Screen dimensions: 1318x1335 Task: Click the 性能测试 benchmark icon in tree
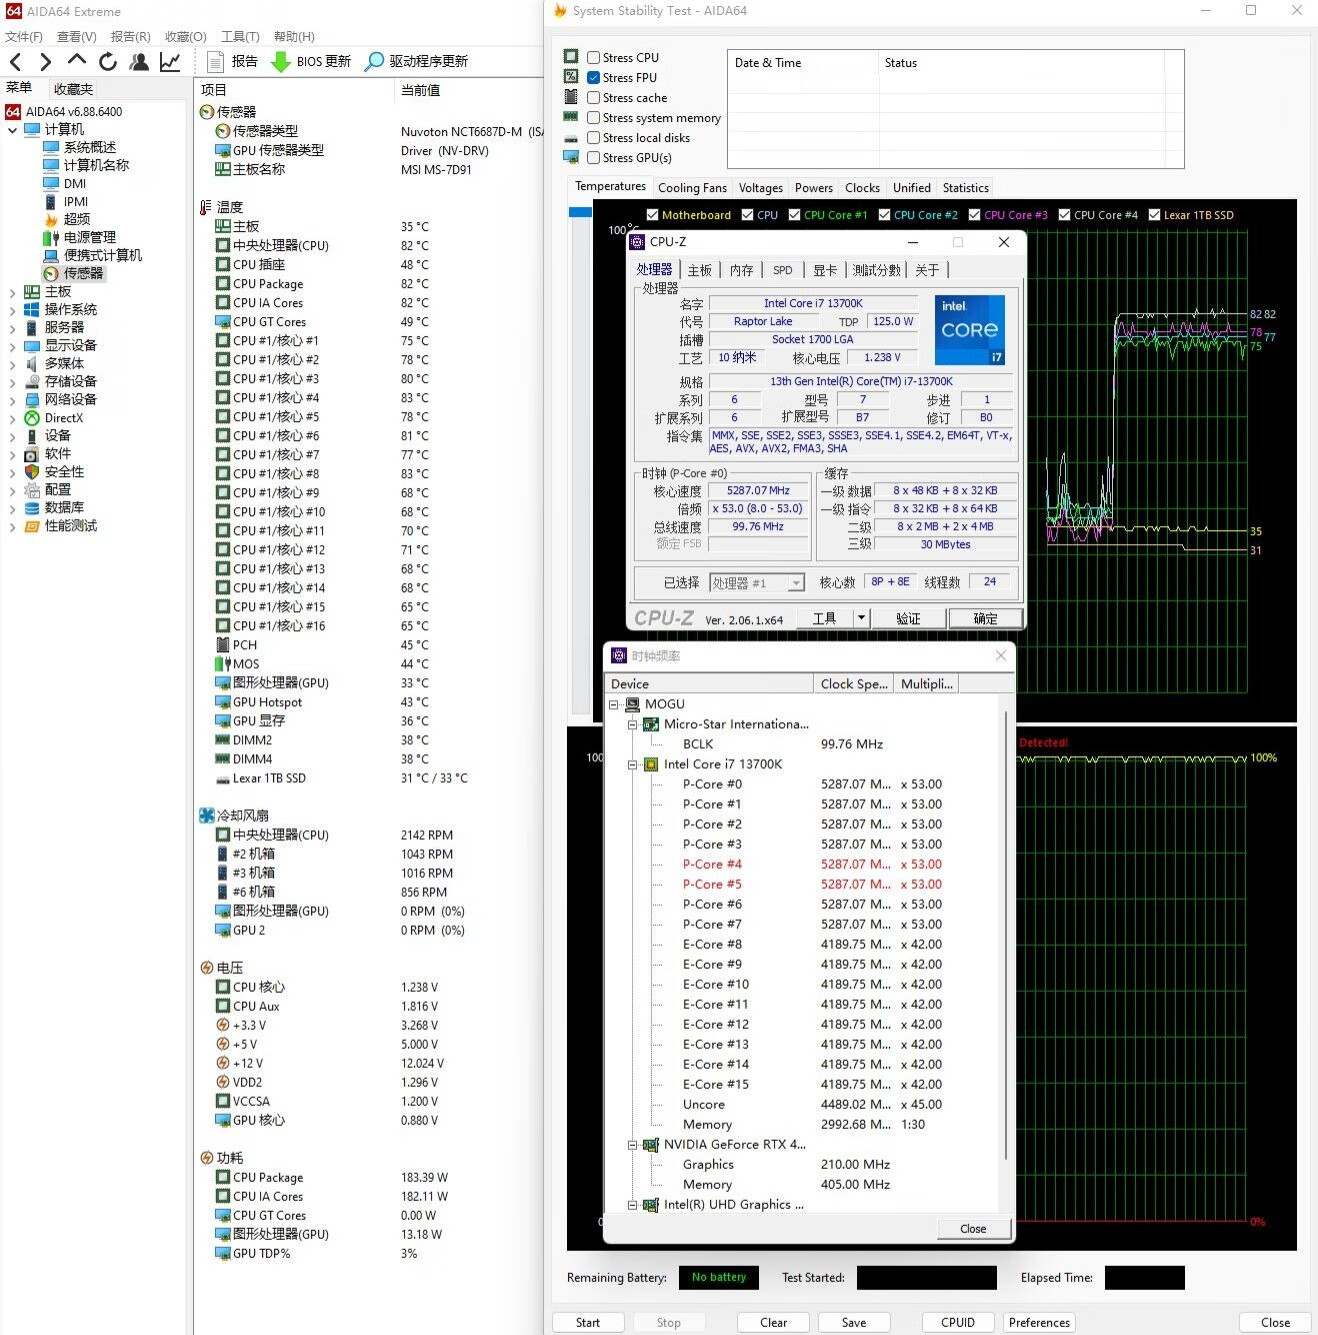point(32,526)
